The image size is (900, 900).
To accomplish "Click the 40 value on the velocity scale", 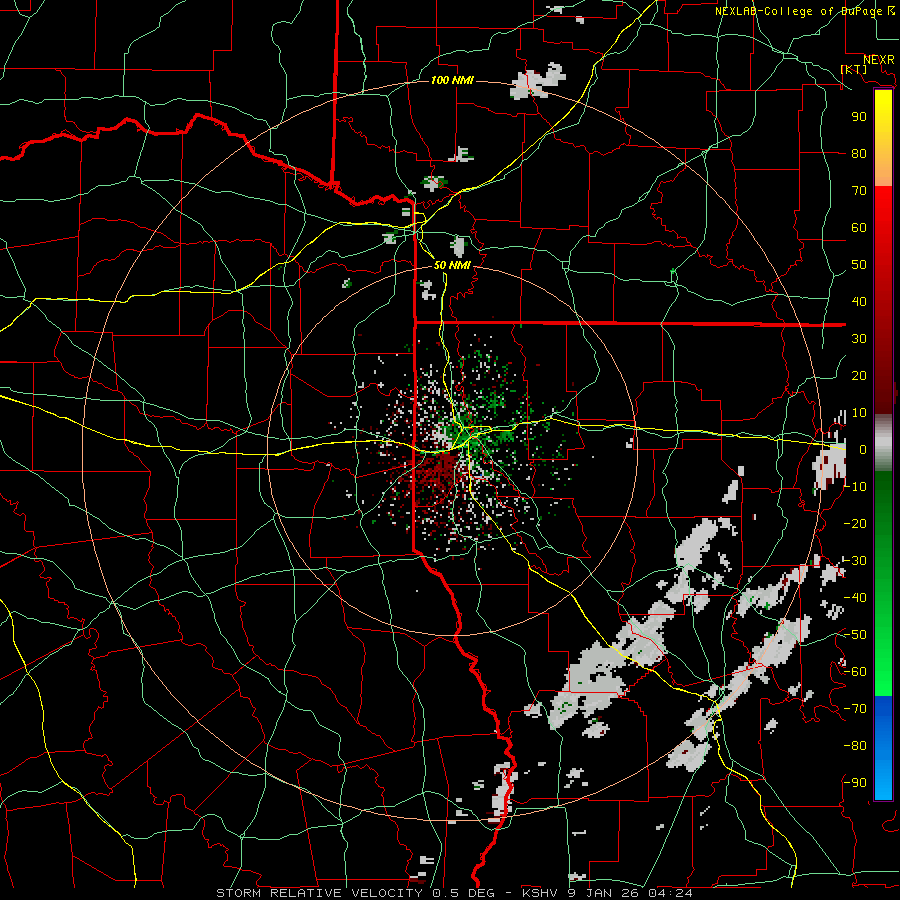I will click(859, 301).
